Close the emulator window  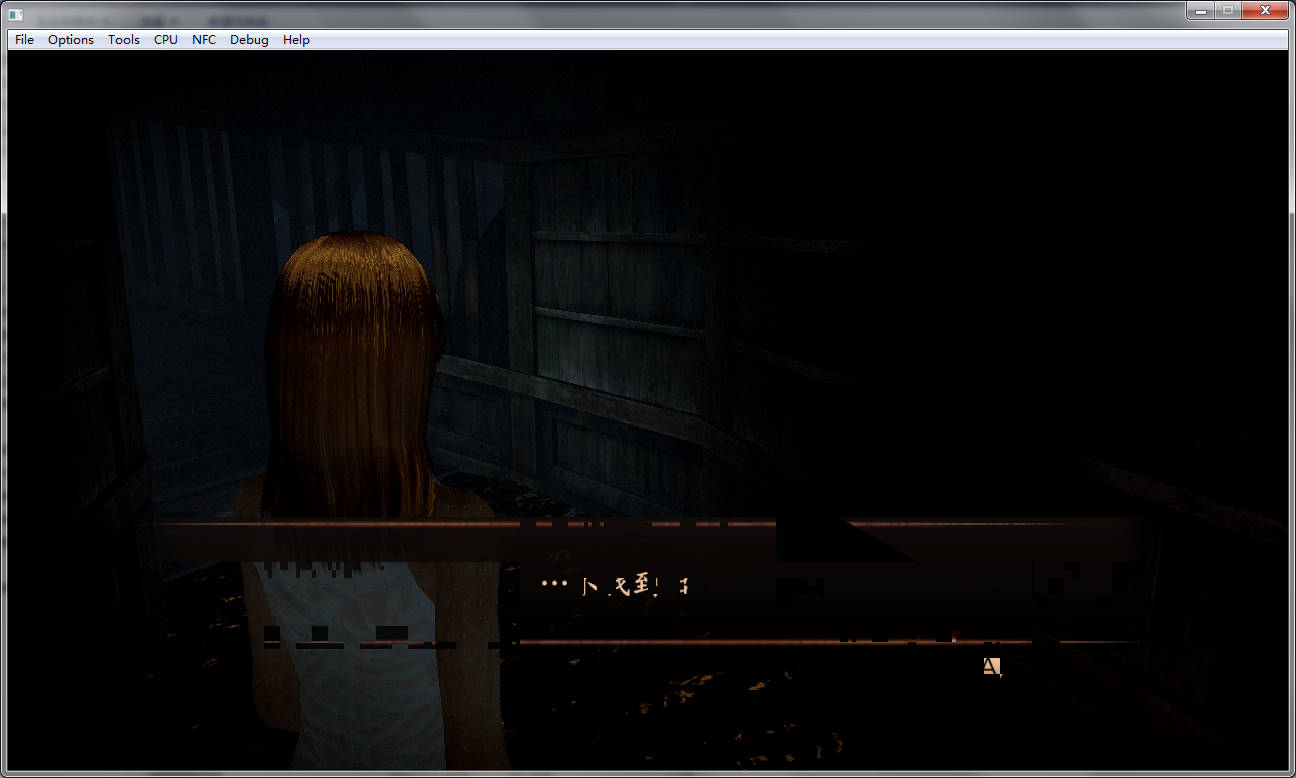1265,10
